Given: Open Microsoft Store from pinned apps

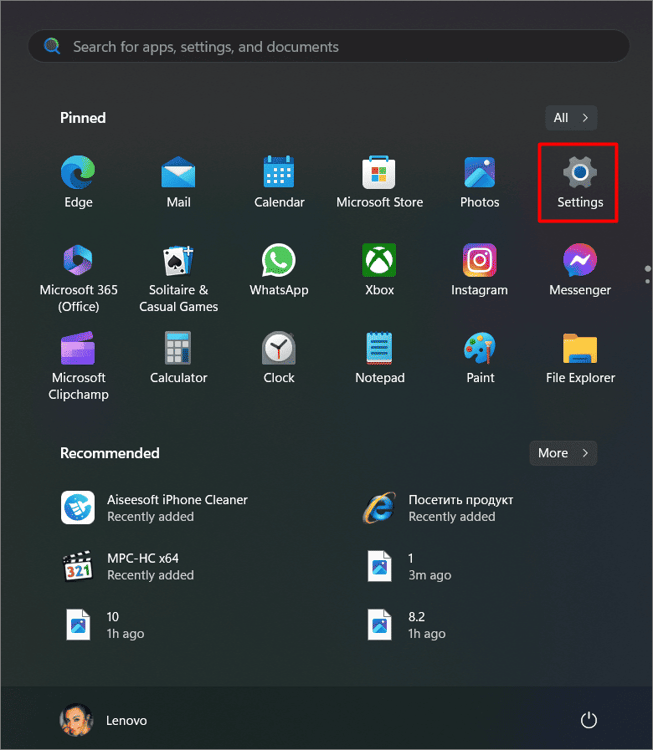Looking at the screenshot, I should [379, 175].
